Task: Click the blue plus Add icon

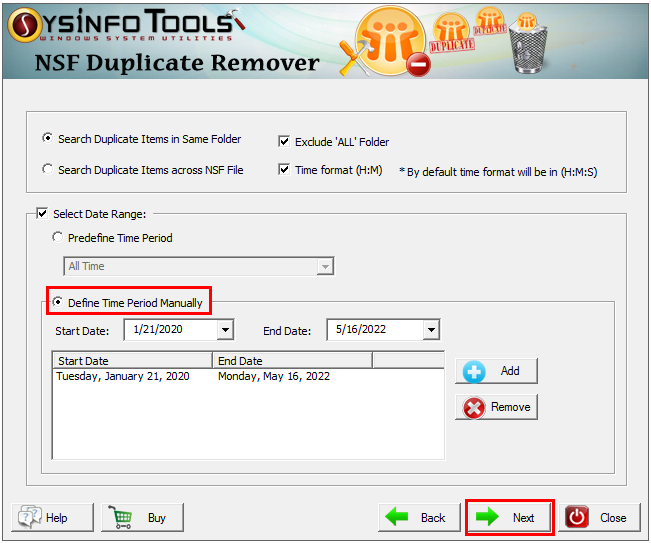Action: tap(474, 371)
